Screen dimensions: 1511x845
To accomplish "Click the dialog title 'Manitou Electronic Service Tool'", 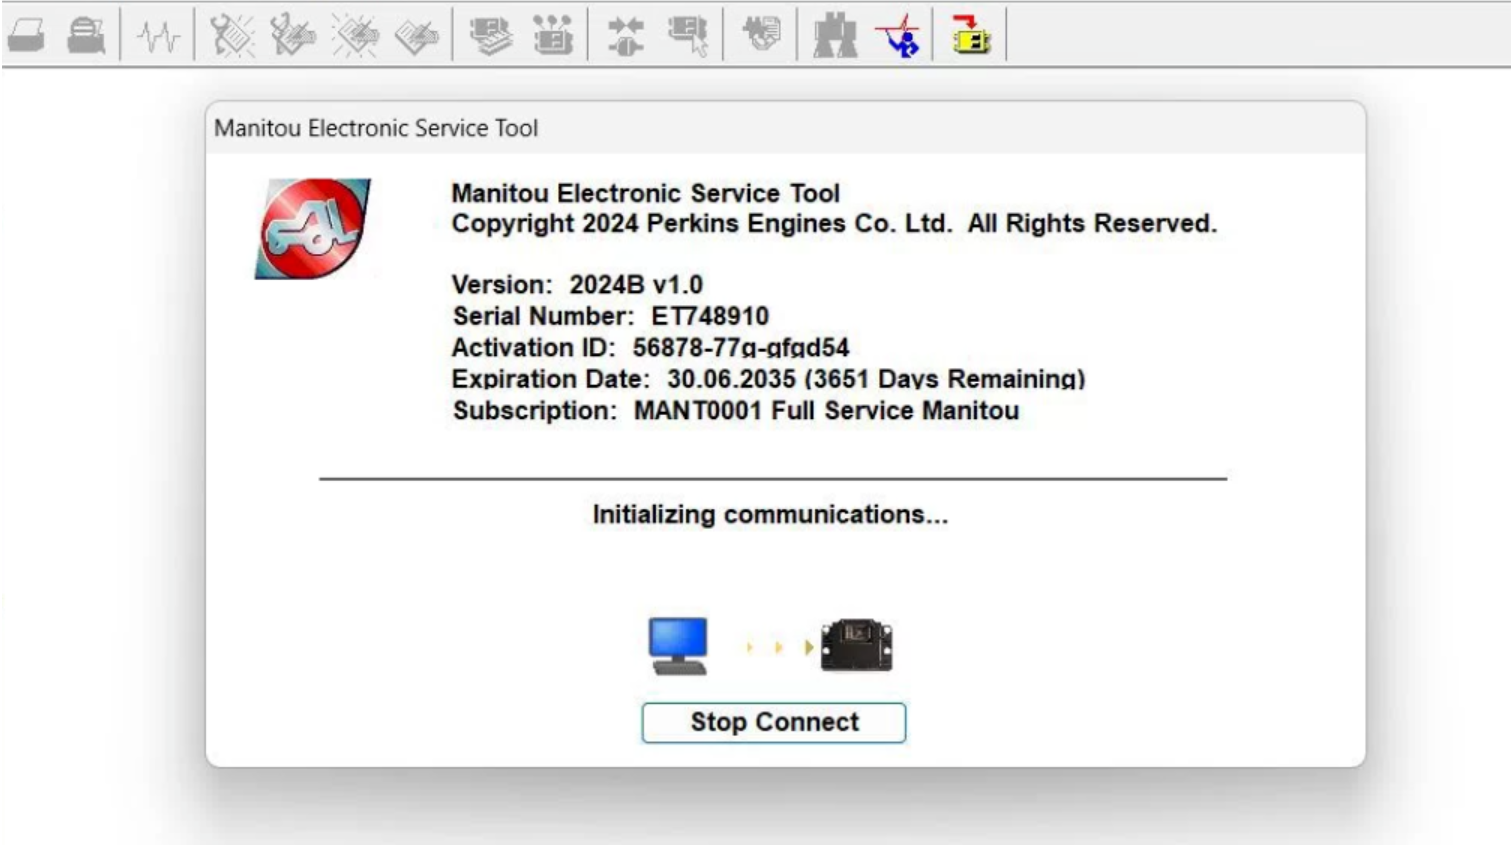I will [376, 128].
